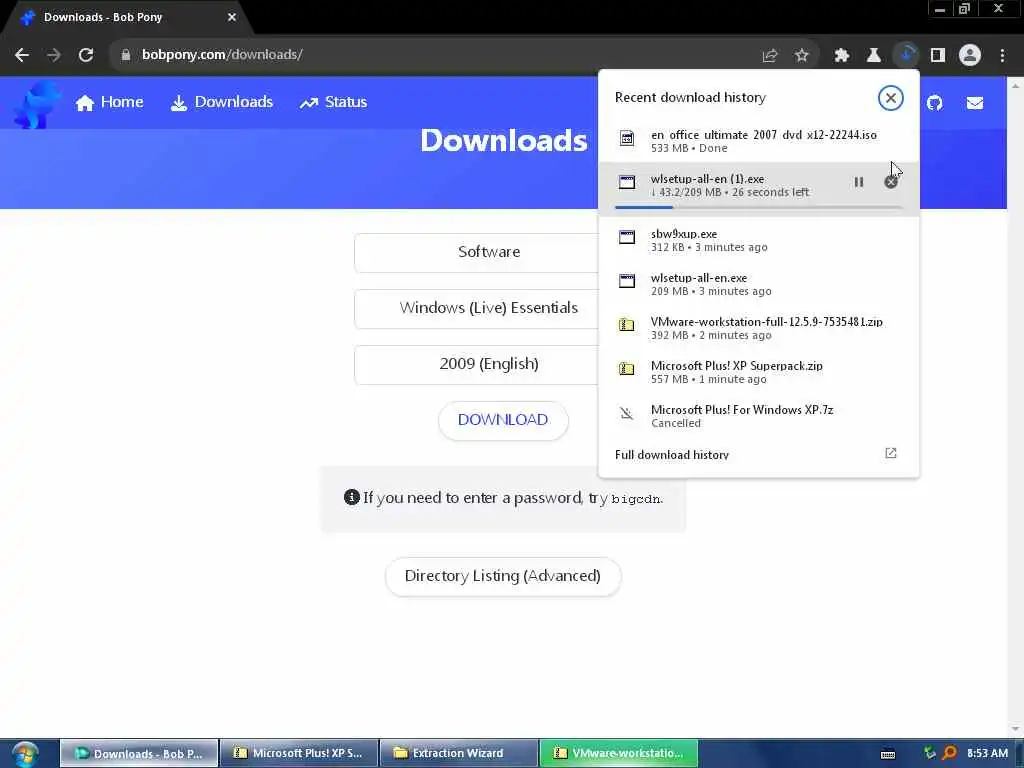1024x768 pixels.
Task: Click Microsoft Plus! For Windows XP.7z entry
Action: 758,415
